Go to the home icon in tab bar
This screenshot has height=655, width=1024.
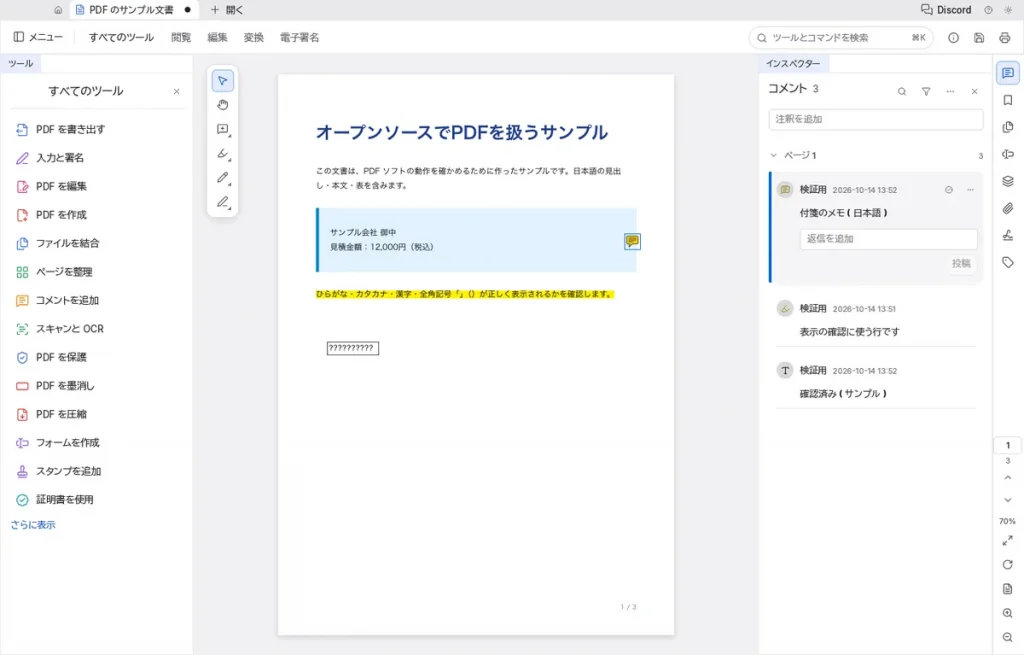pos(58,10)
